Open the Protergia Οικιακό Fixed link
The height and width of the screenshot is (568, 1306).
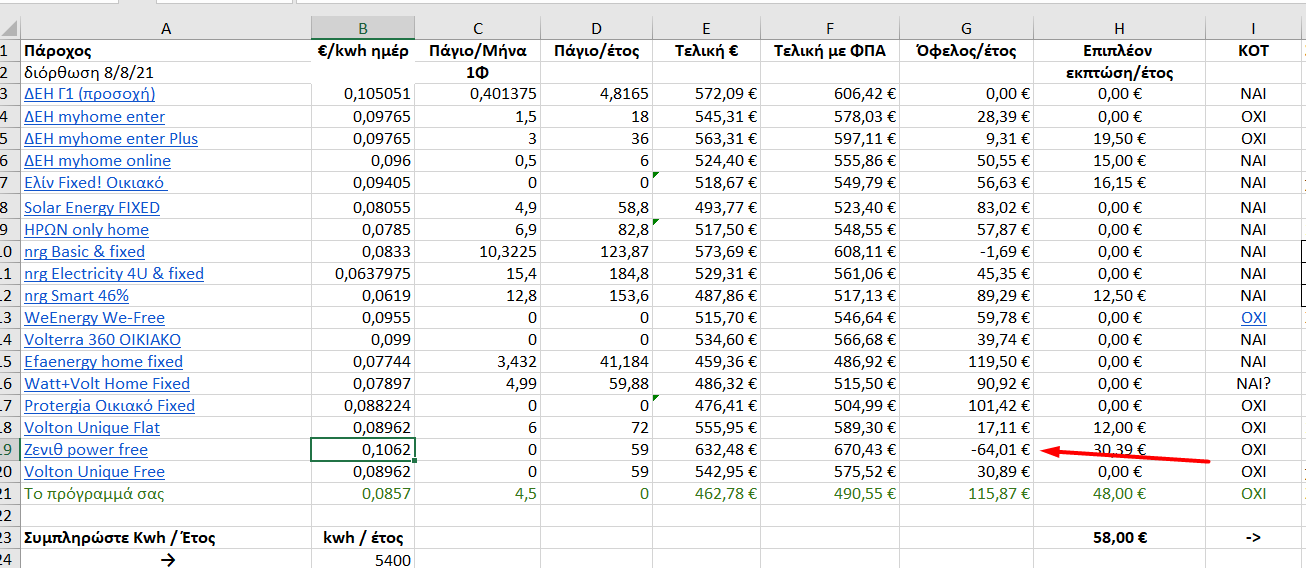click(109, 406)
